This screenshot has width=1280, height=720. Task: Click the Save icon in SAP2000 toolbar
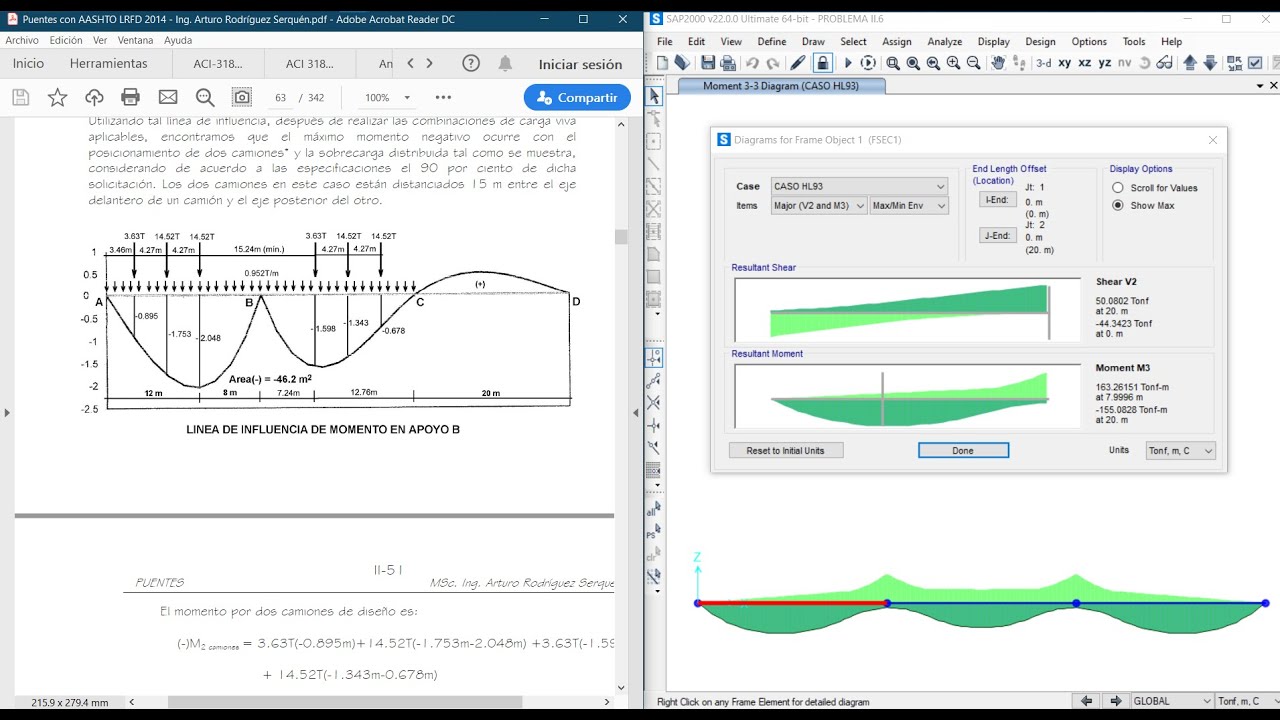[x=708, y=63]
